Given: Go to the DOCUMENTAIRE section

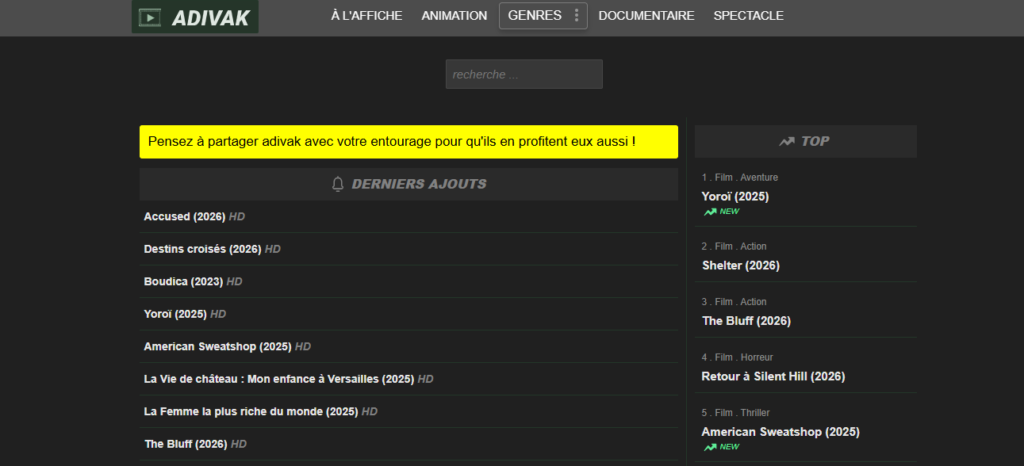Looking at the screenshot, I should pyautogui.click(x=647, y=16).
